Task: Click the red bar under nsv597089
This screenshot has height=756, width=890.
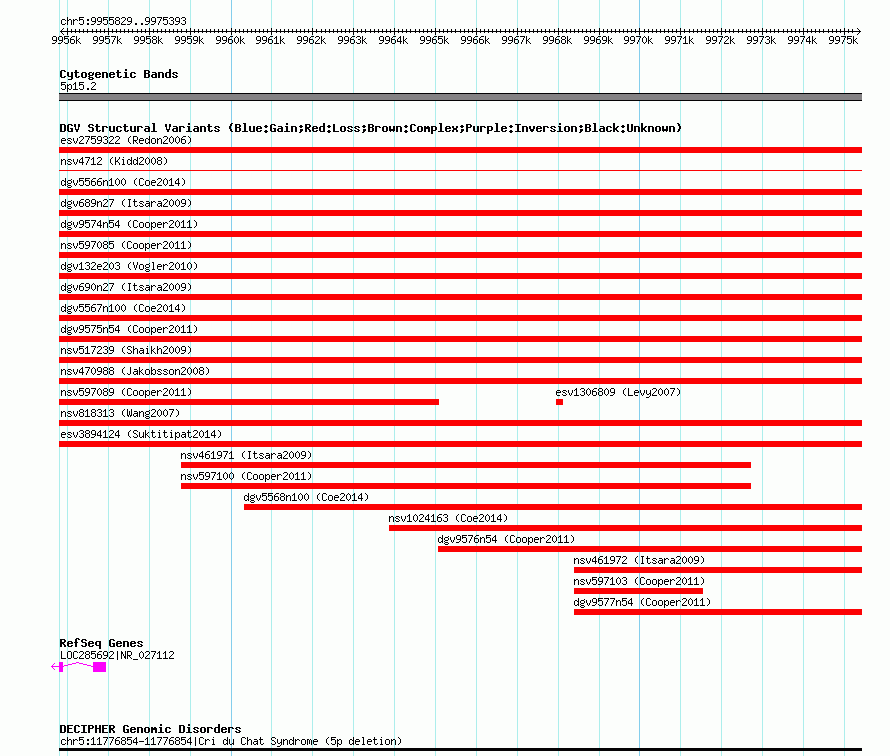Action: click(x=249, y=402)
